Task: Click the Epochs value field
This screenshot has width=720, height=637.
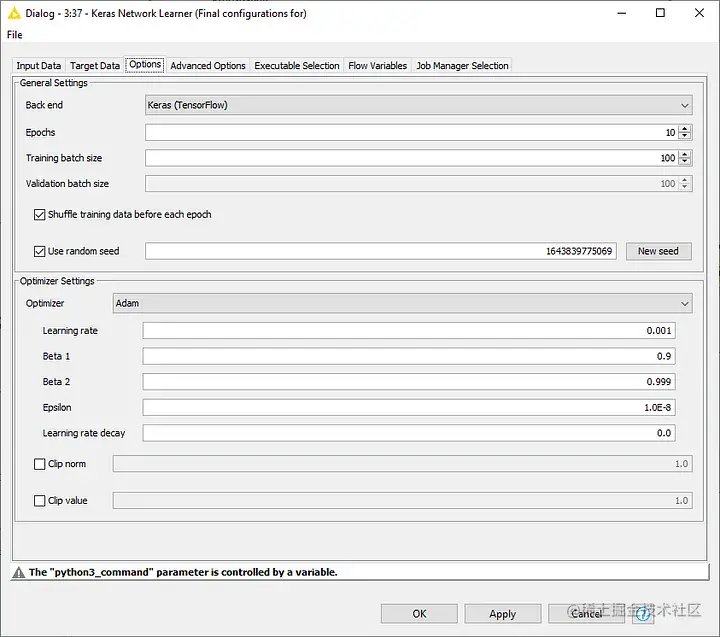Action: 411,133
